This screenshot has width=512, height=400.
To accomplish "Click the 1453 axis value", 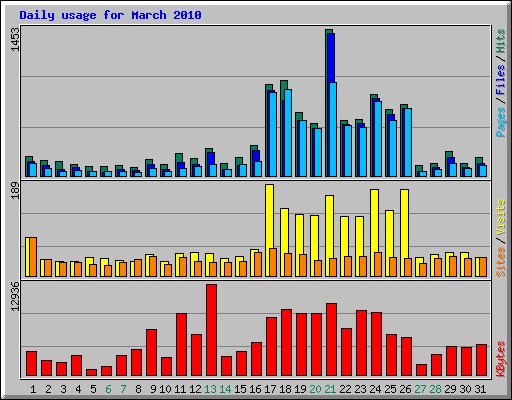I will [15, 39].
